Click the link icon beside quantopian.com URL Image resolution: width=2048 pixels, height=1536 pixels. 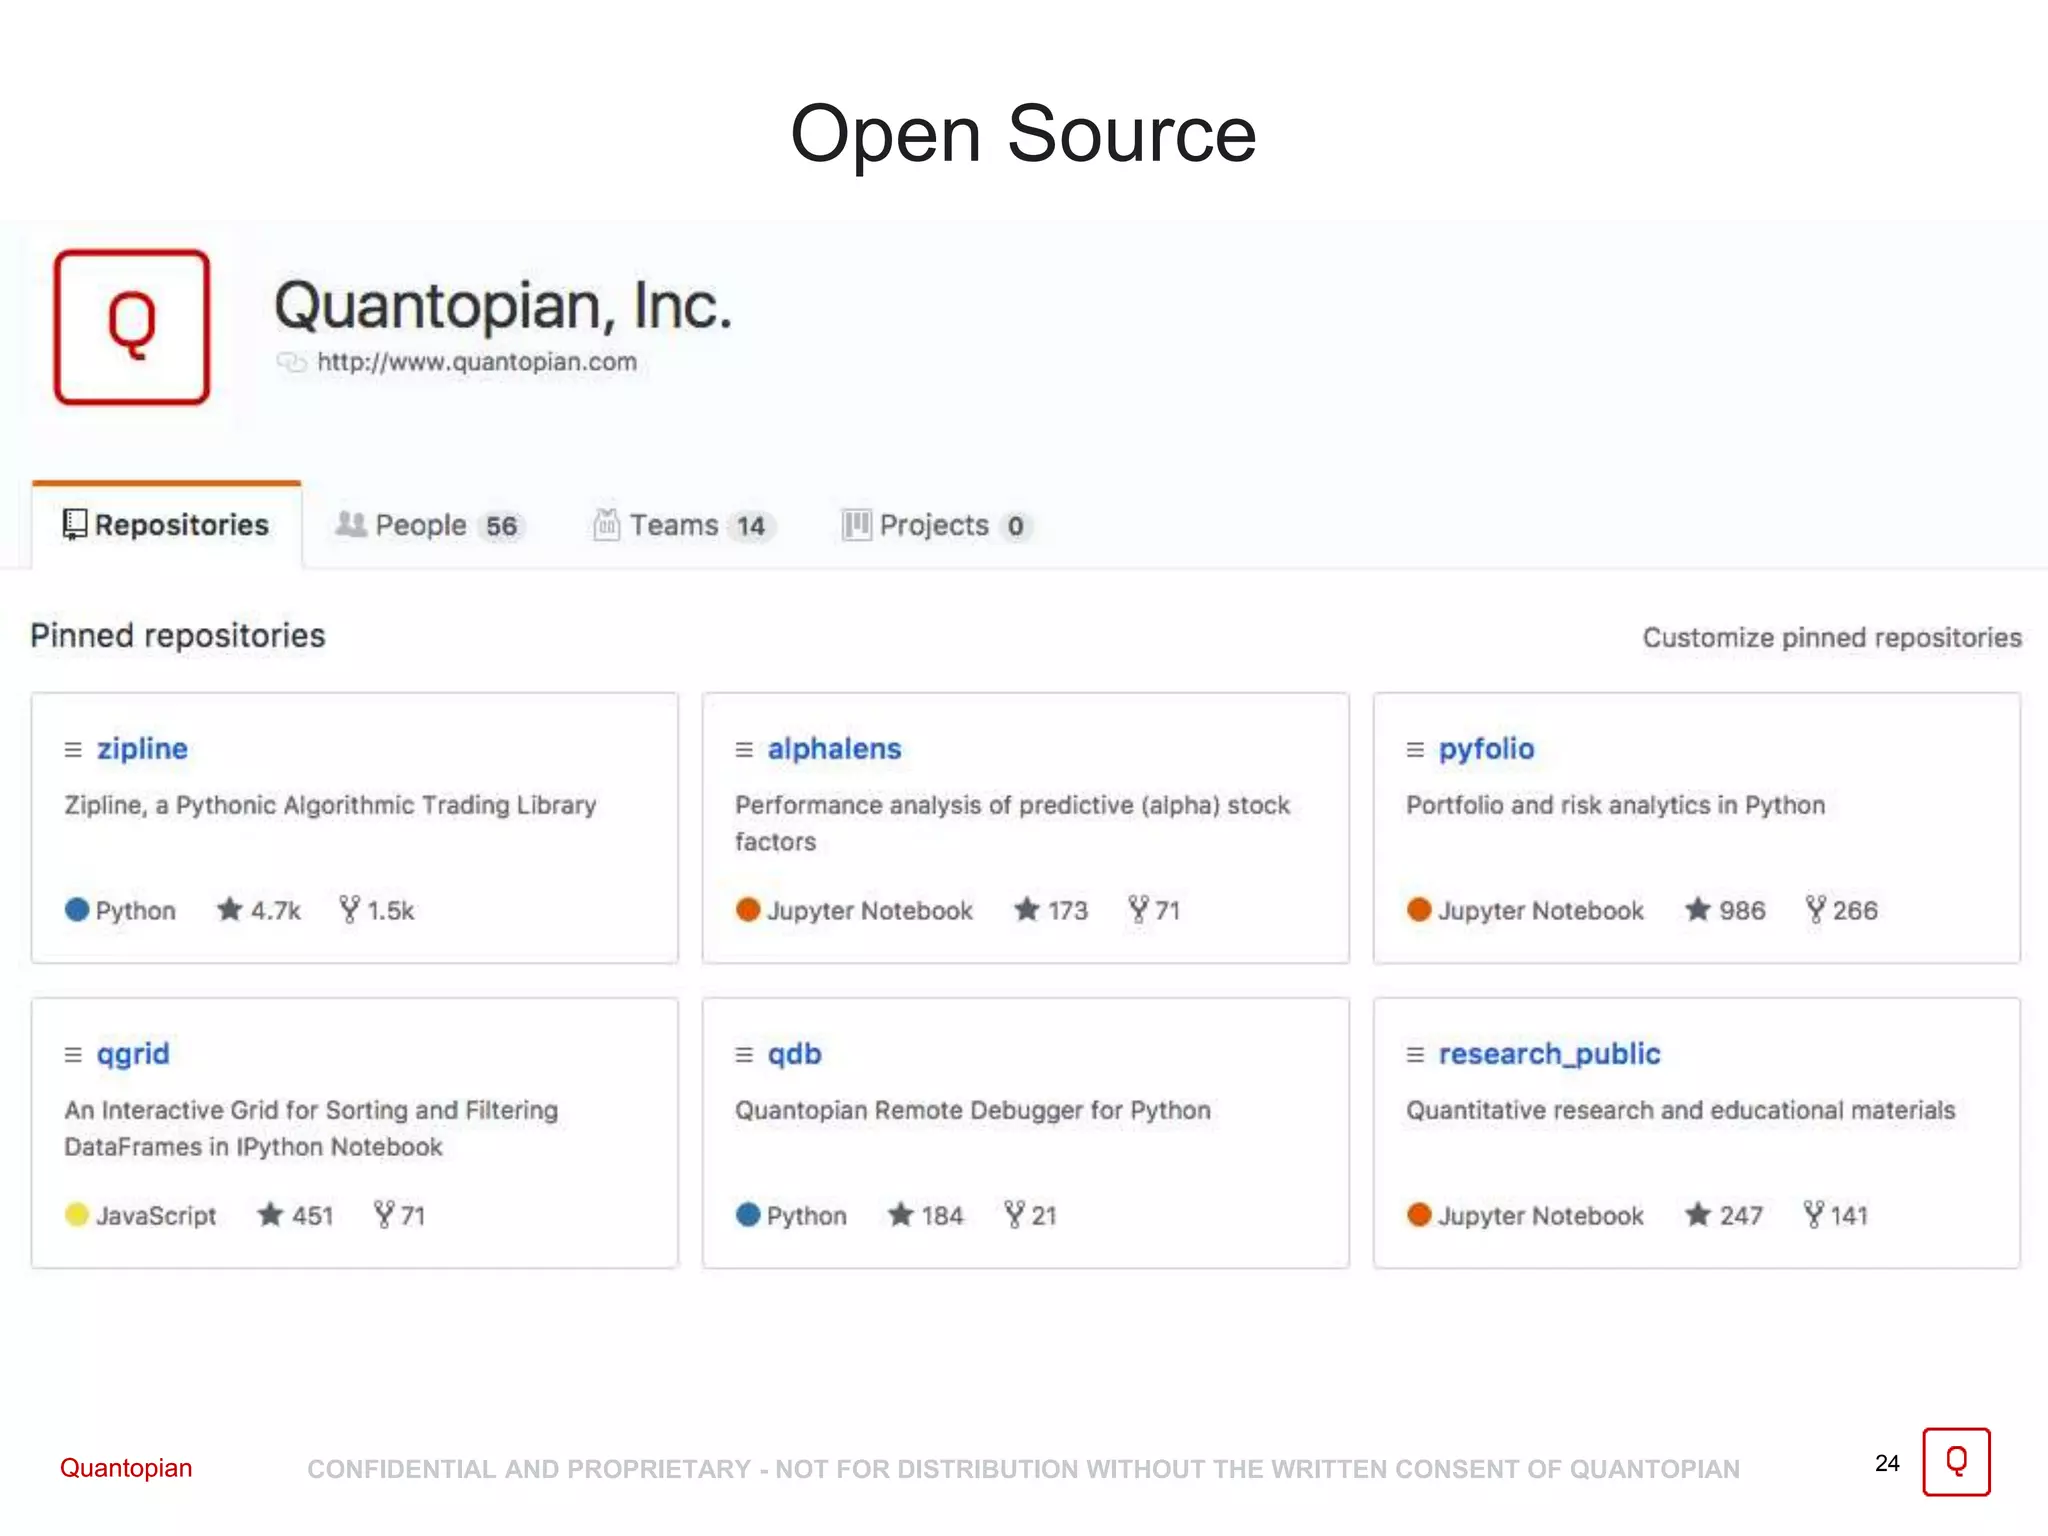coord(291,362)
